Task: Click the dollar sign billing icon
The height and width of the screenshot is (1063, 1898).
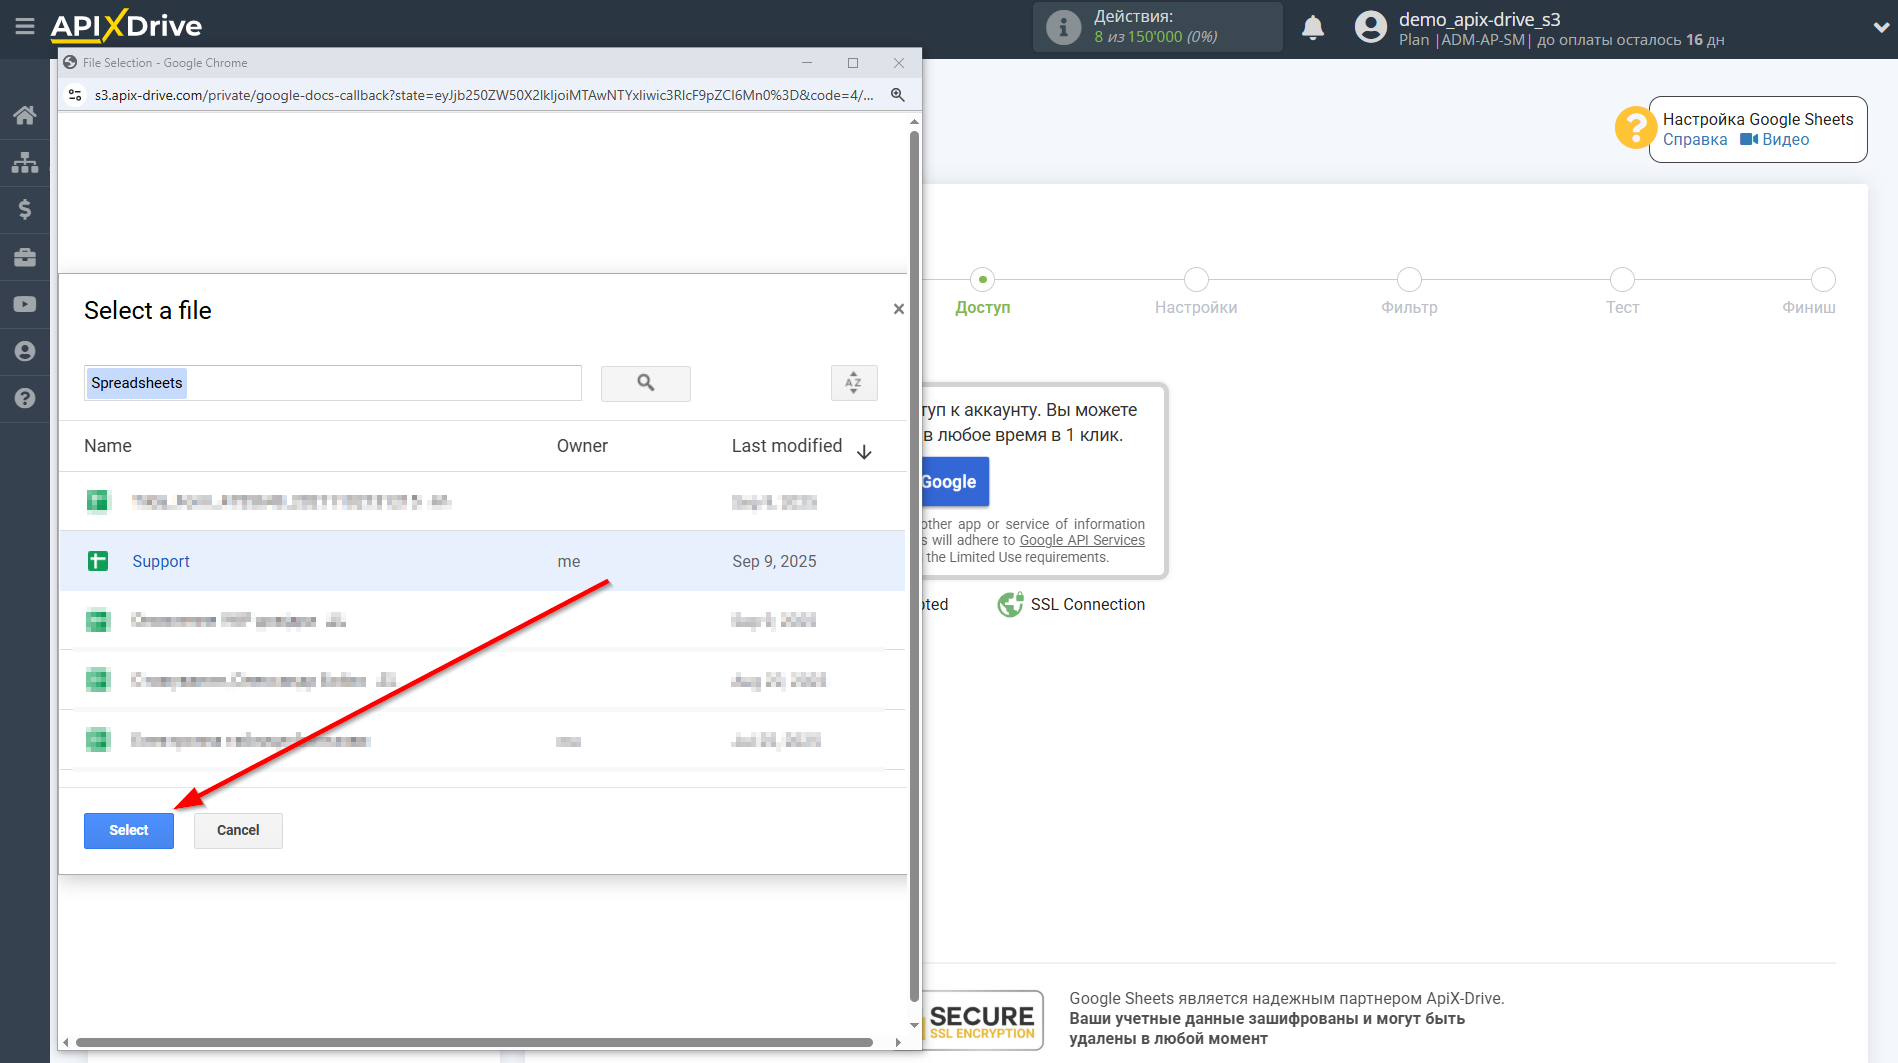Action: click(x=25, y=209)
